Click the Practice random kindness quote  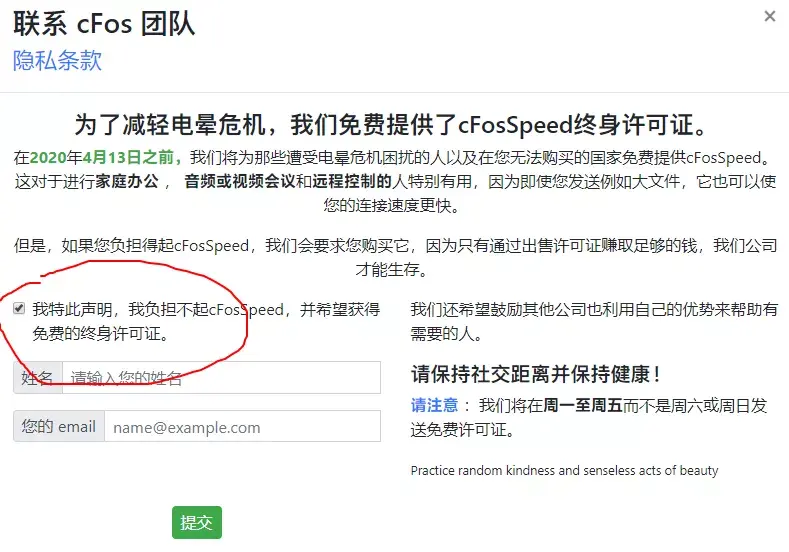coord(565,470)
